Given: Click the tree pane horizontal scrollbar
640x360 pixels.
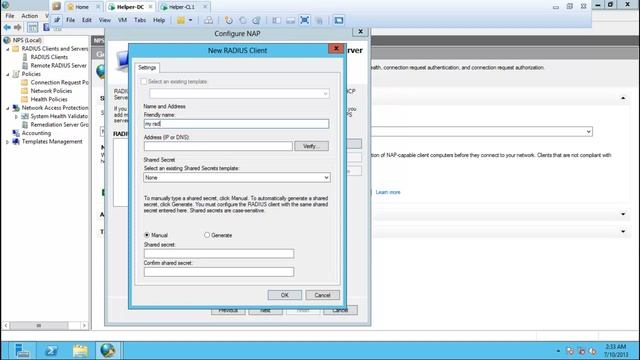Looking at the screenshot, I should pos(45,325).
